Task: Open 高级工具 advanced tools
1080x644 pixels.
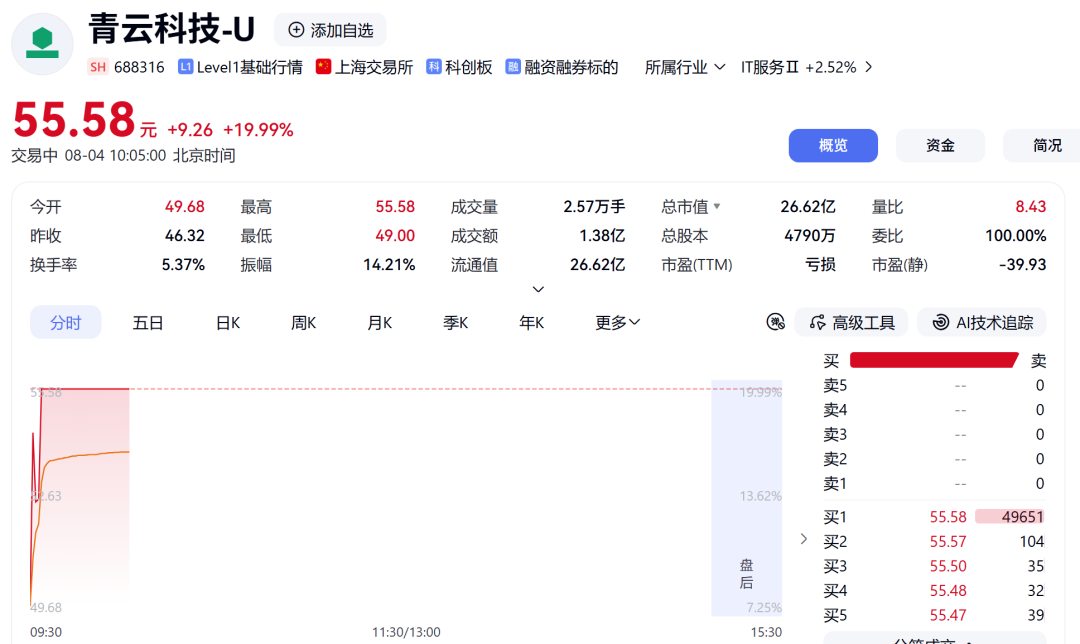Action: point(851,322)
